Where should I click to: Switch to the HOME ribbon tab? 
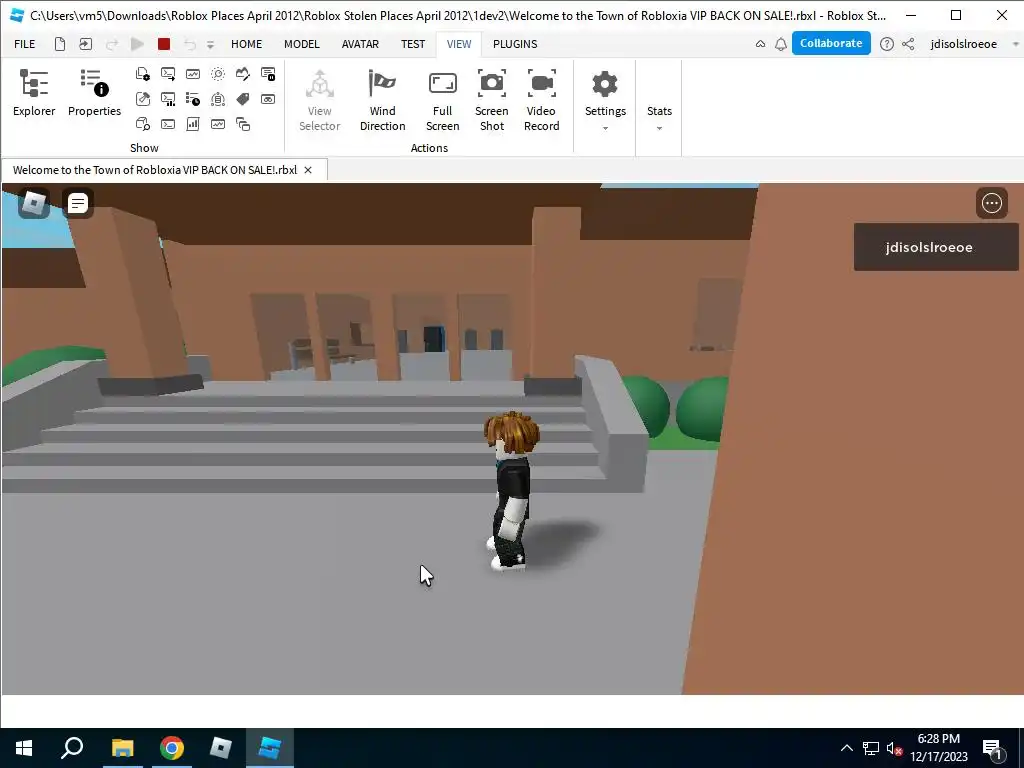click(x=246, y=44)
